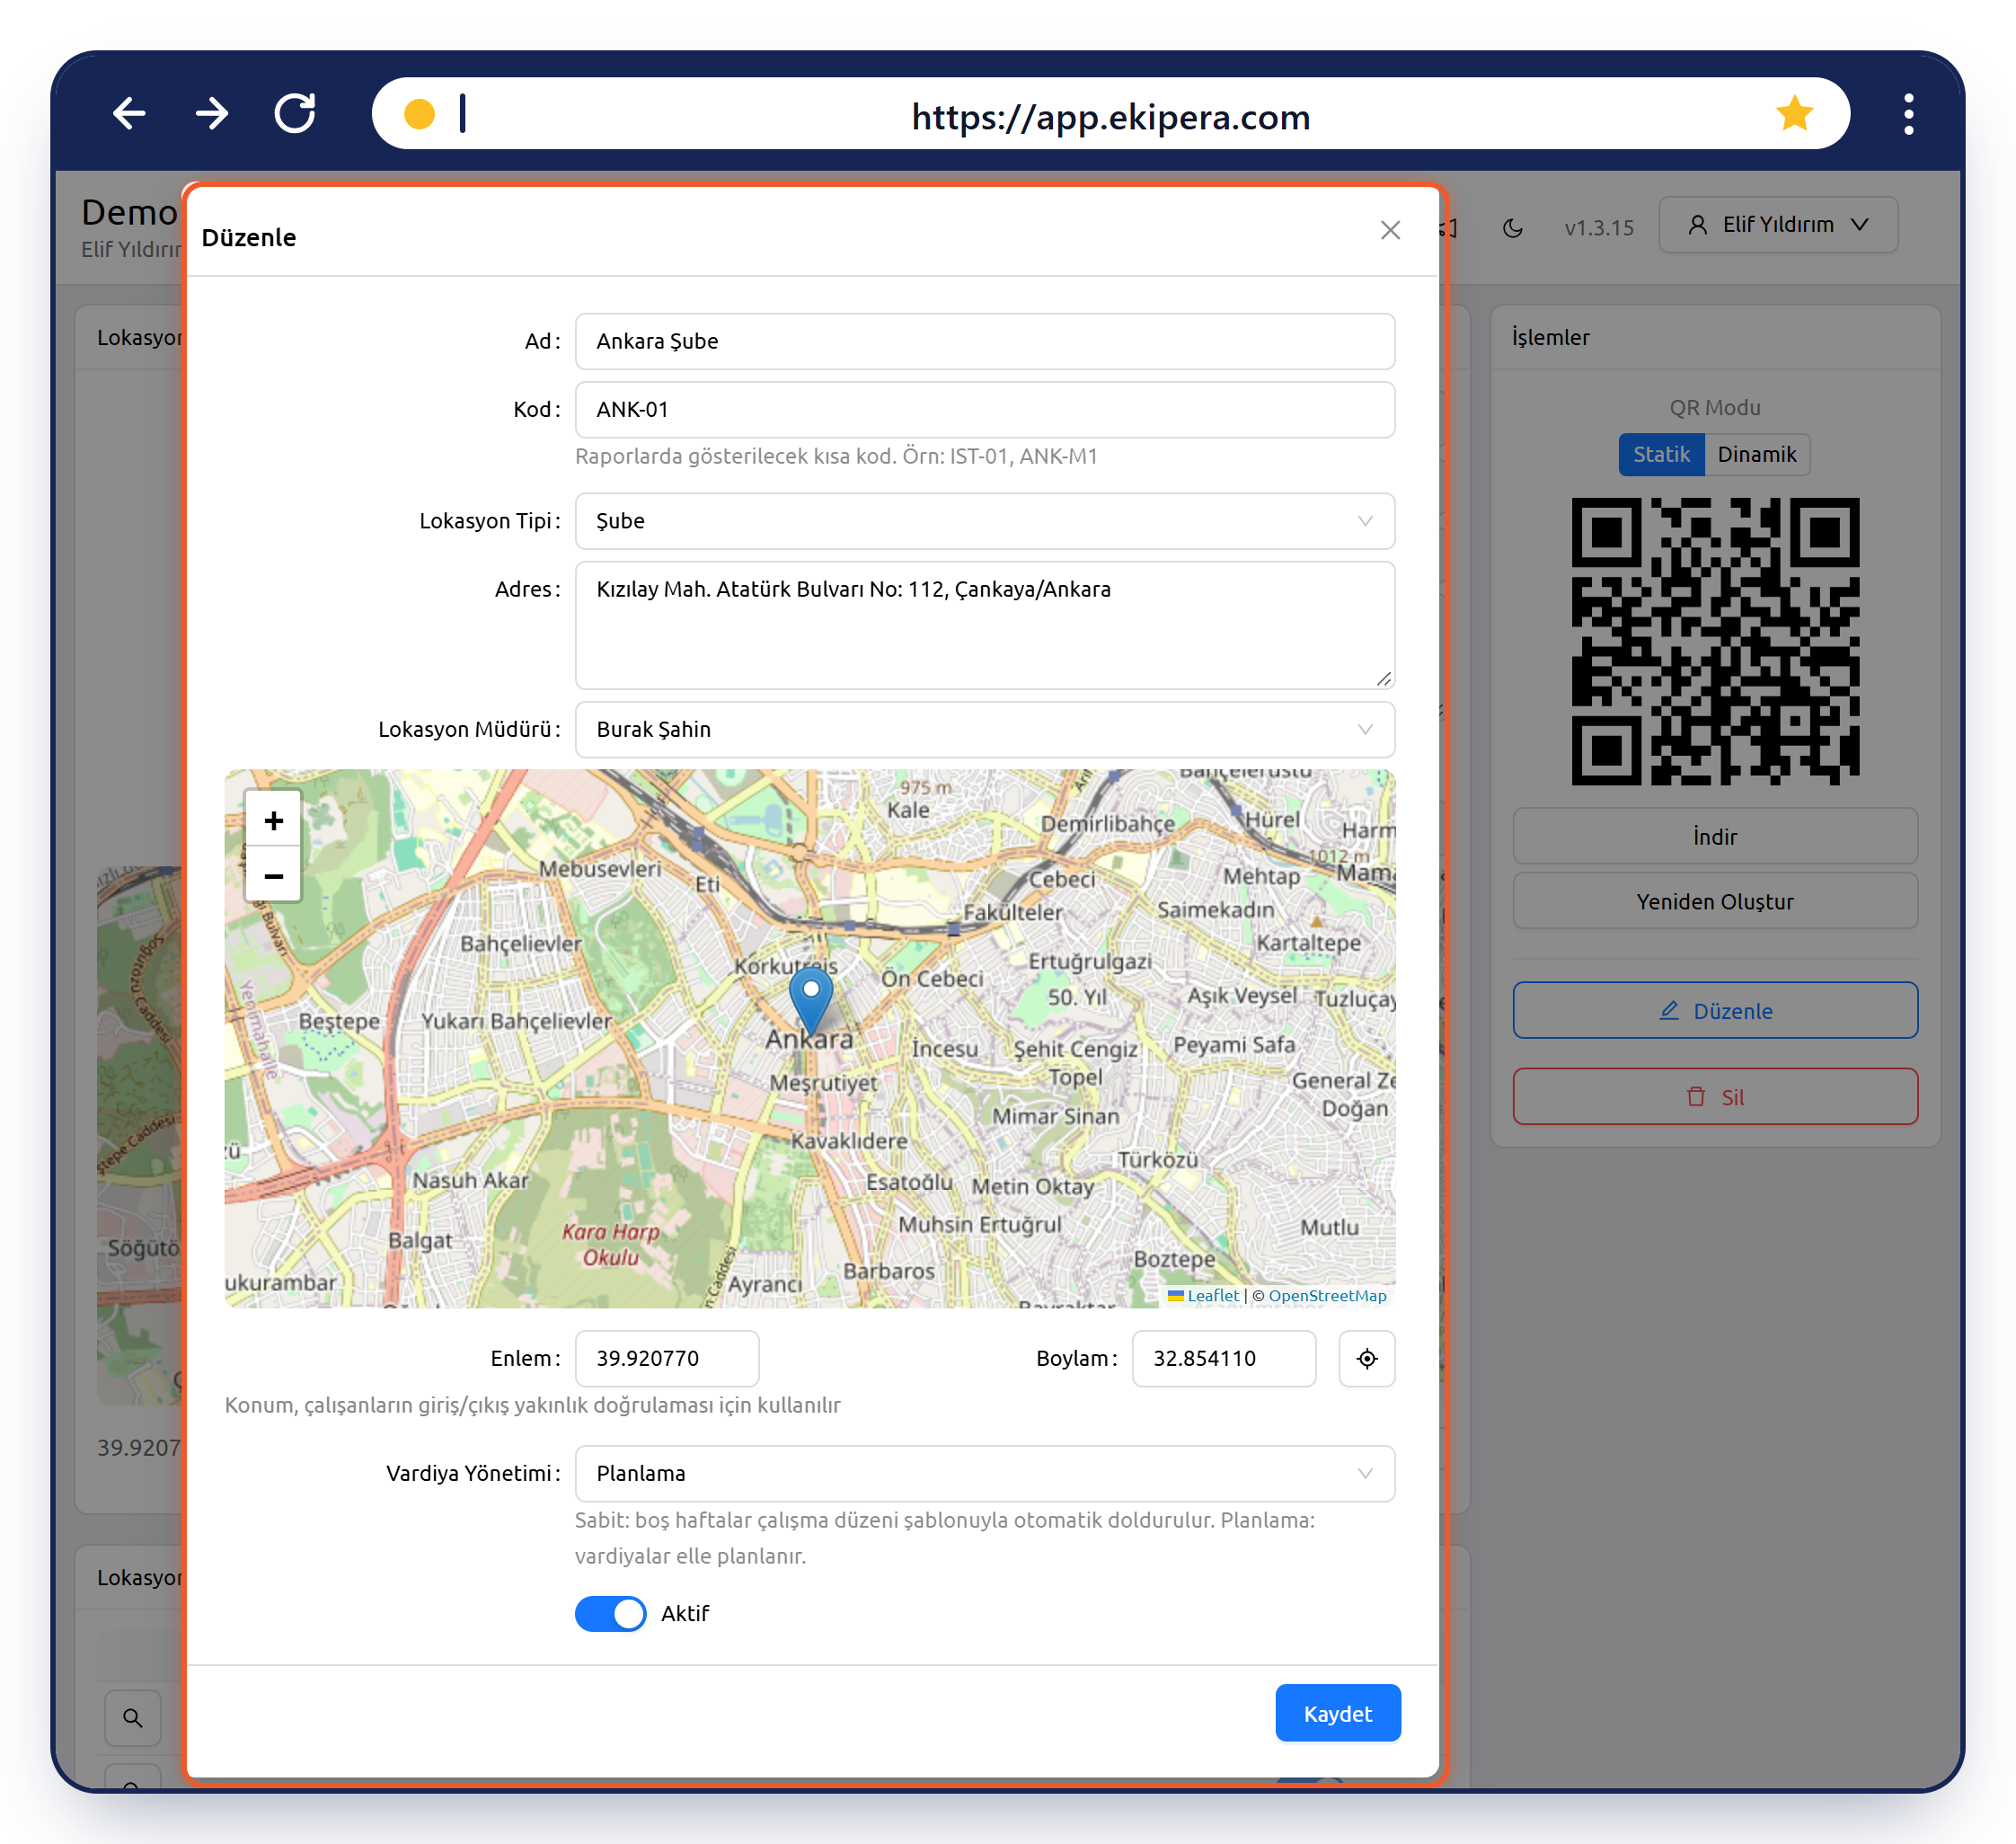Viewport: 2016px width, 1844px height.
Task: Open the Elif Yıldırım user menu
Action: tap(1777, 224)
